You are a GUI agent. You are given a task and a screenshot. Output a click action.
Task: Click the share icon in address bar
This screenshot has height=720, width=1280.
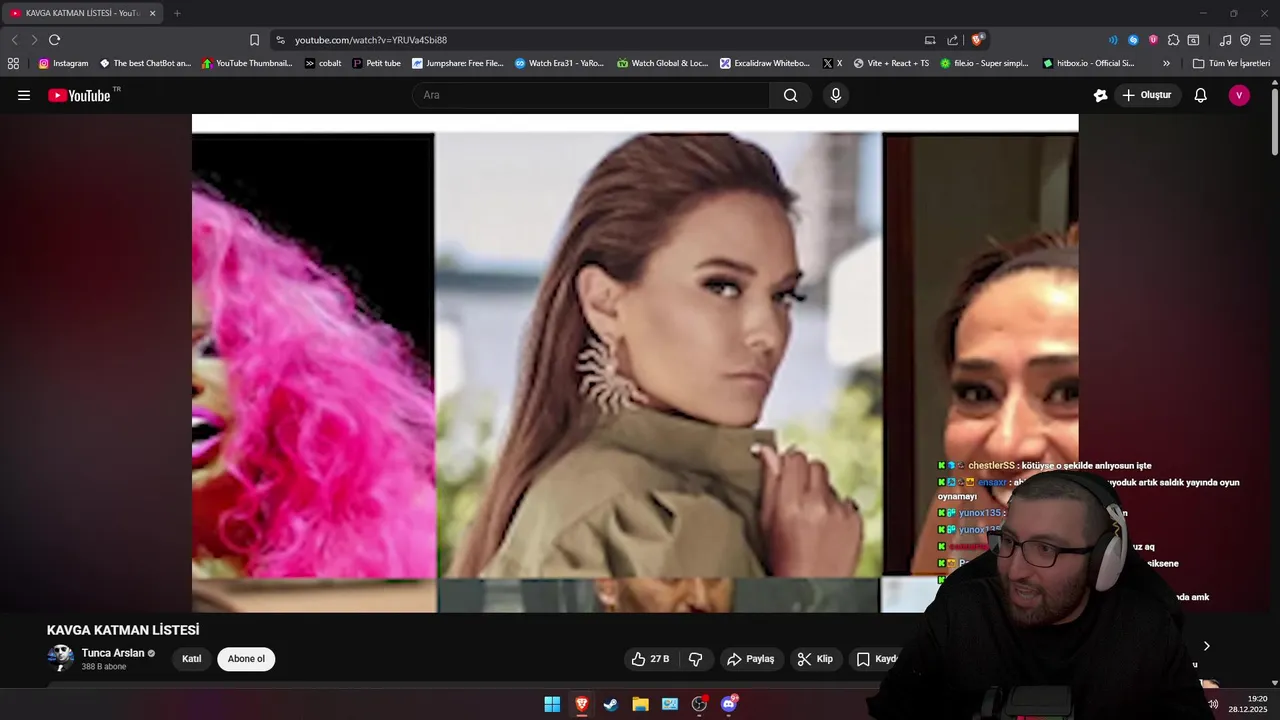point(952,40)
